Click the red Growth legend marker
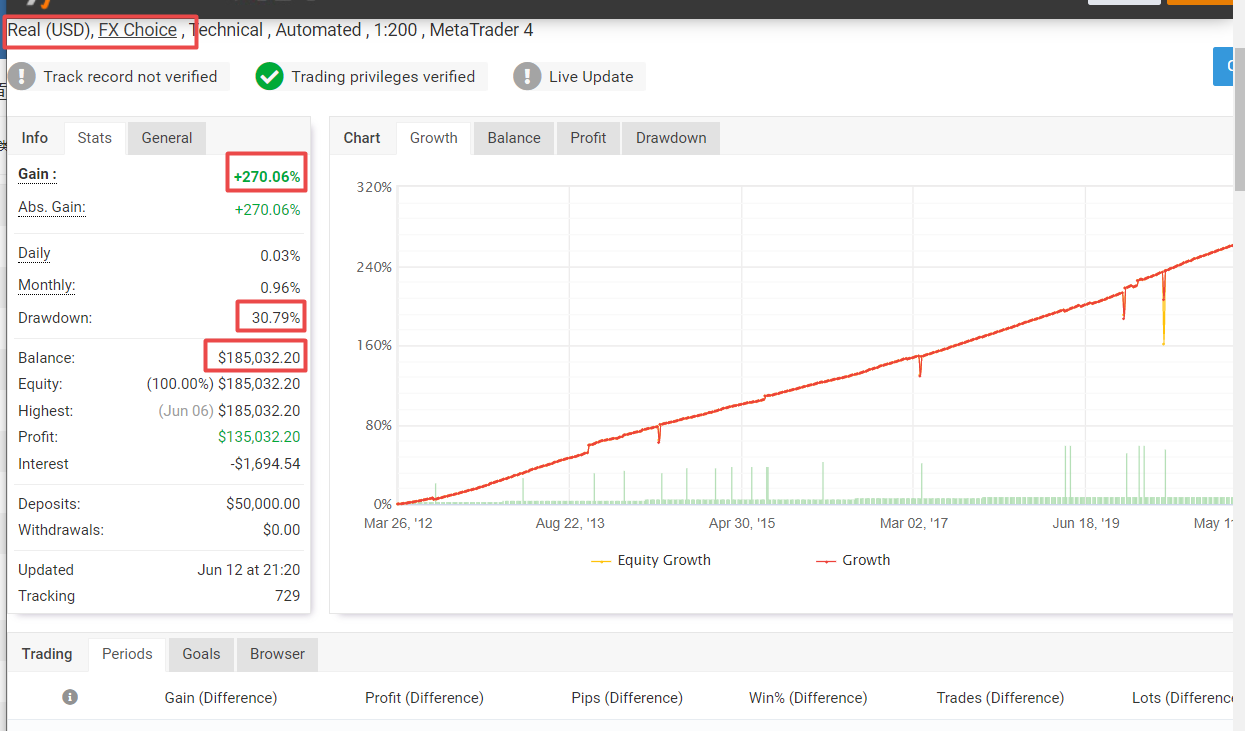This screenshot has height=731, width=1245. 826,561
